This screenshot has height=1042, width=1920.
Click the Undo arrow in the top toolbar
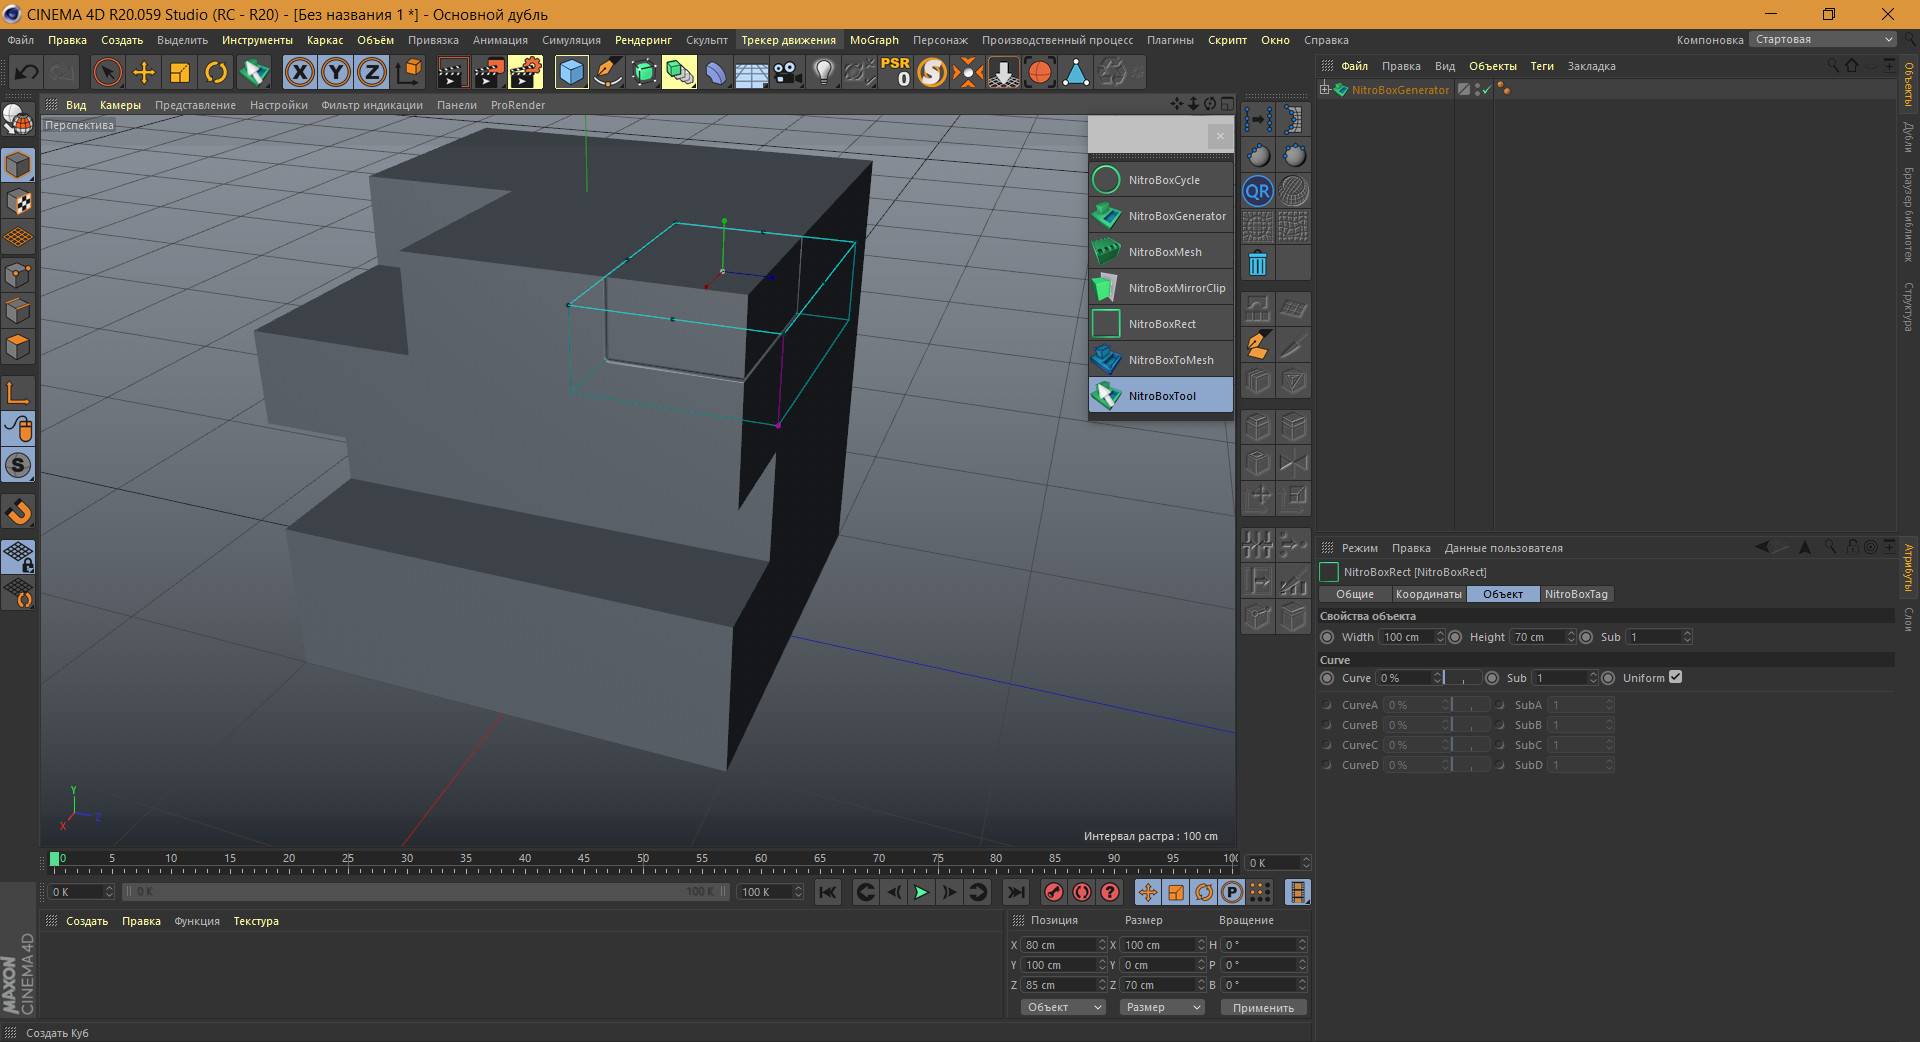click(27, 72)
